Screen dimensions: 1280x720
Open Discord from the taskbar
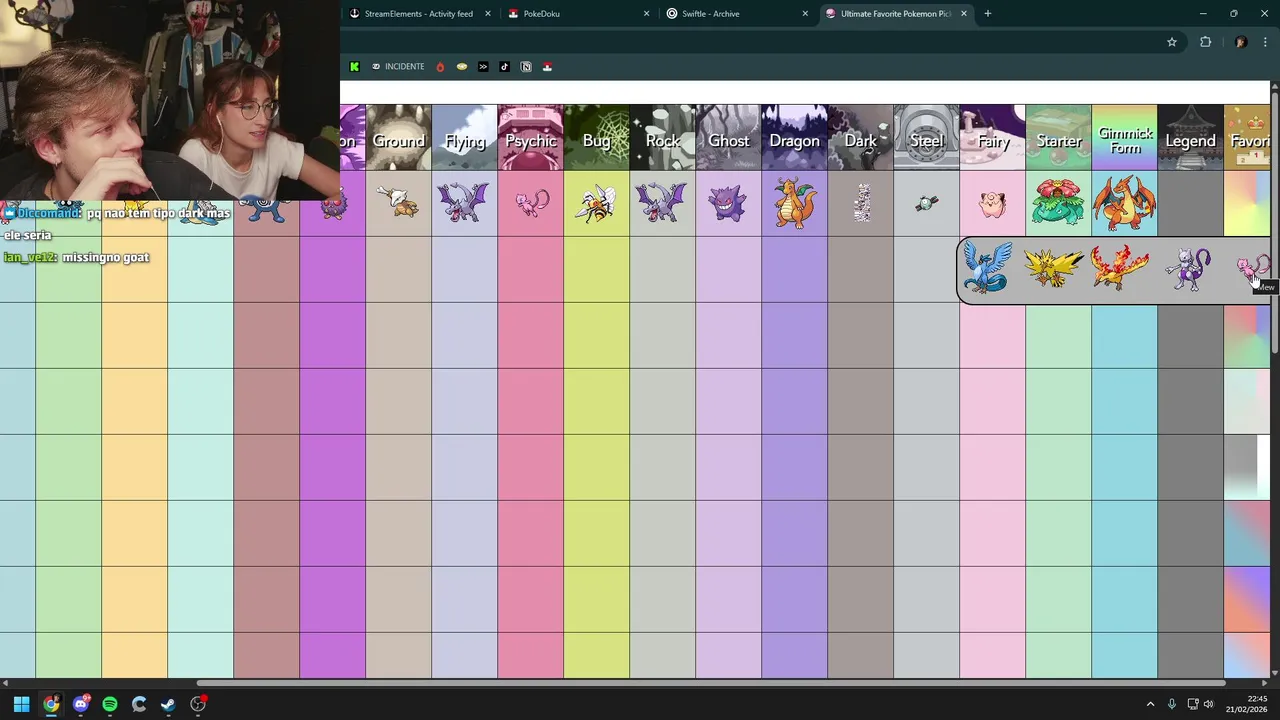(x=81, y=704)
